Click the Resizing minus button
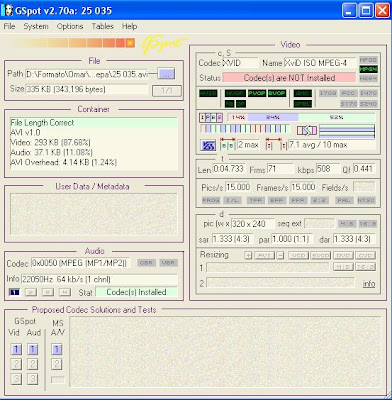 pyautogui.click(x=281, y=256)
